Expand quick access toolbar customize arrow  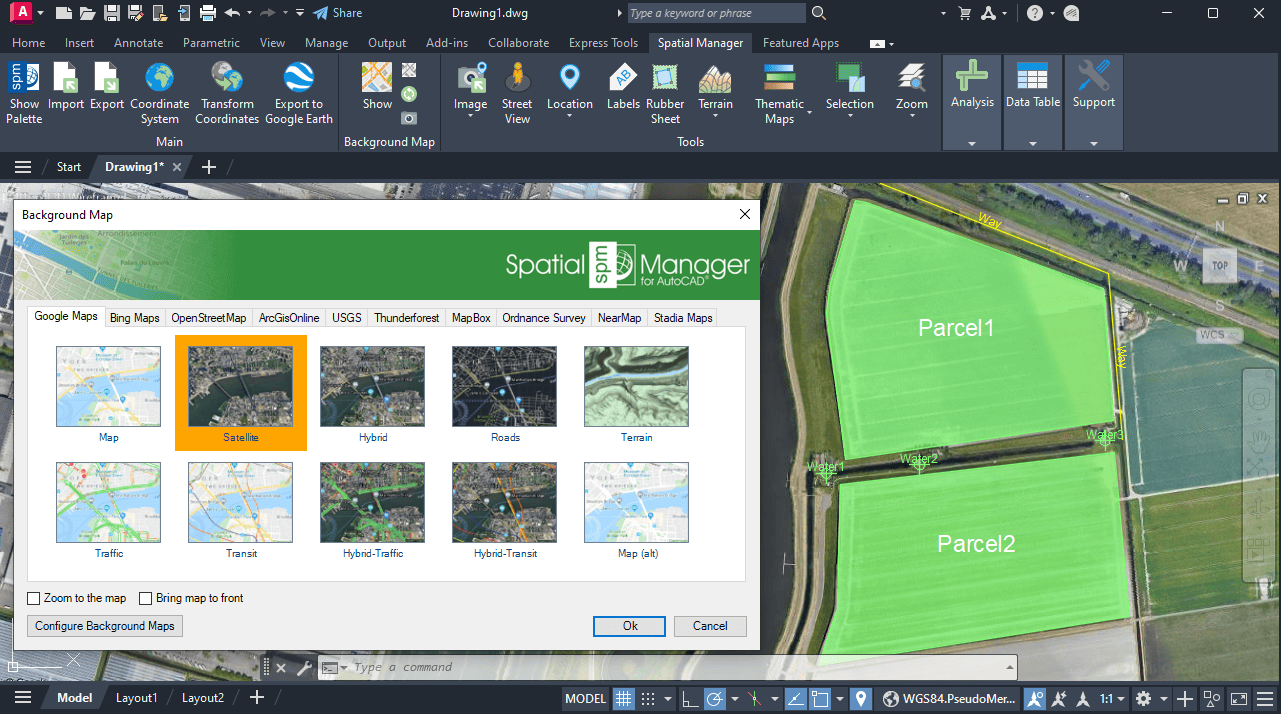pyautogui.click(x=300, y=13)
